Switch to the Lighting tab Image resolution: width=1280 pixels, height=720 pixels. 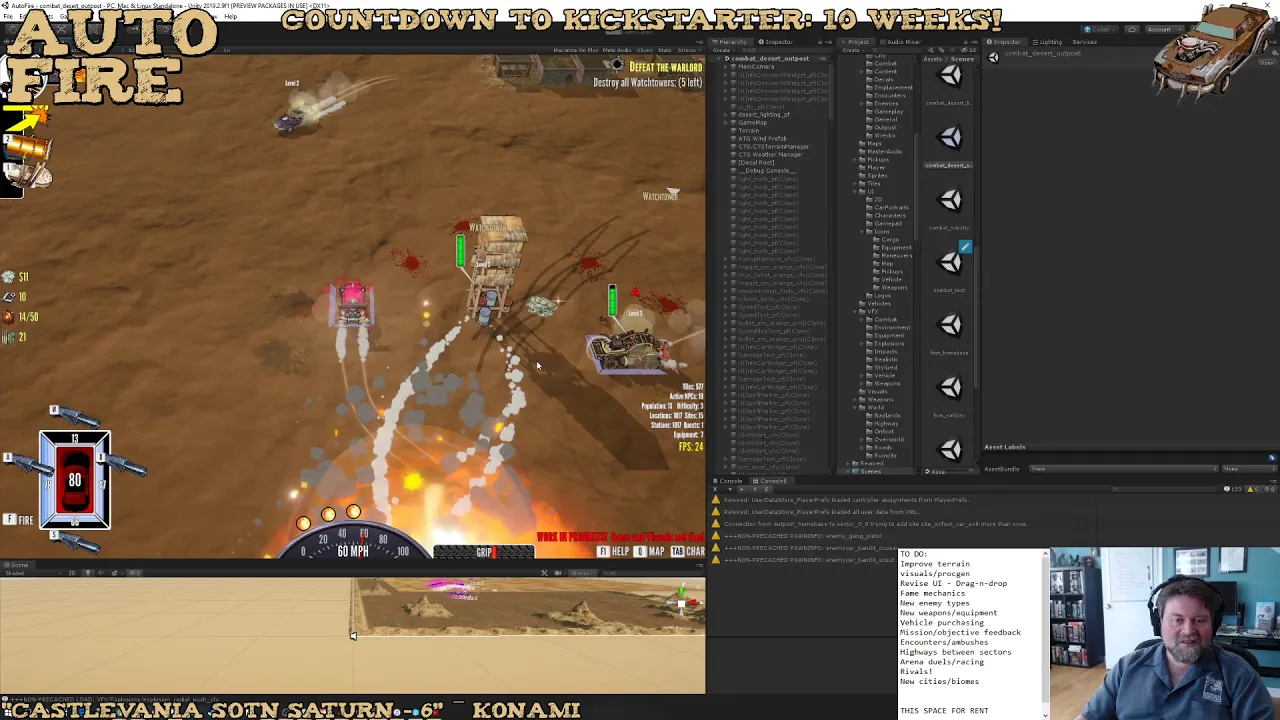coord(1048,42)
